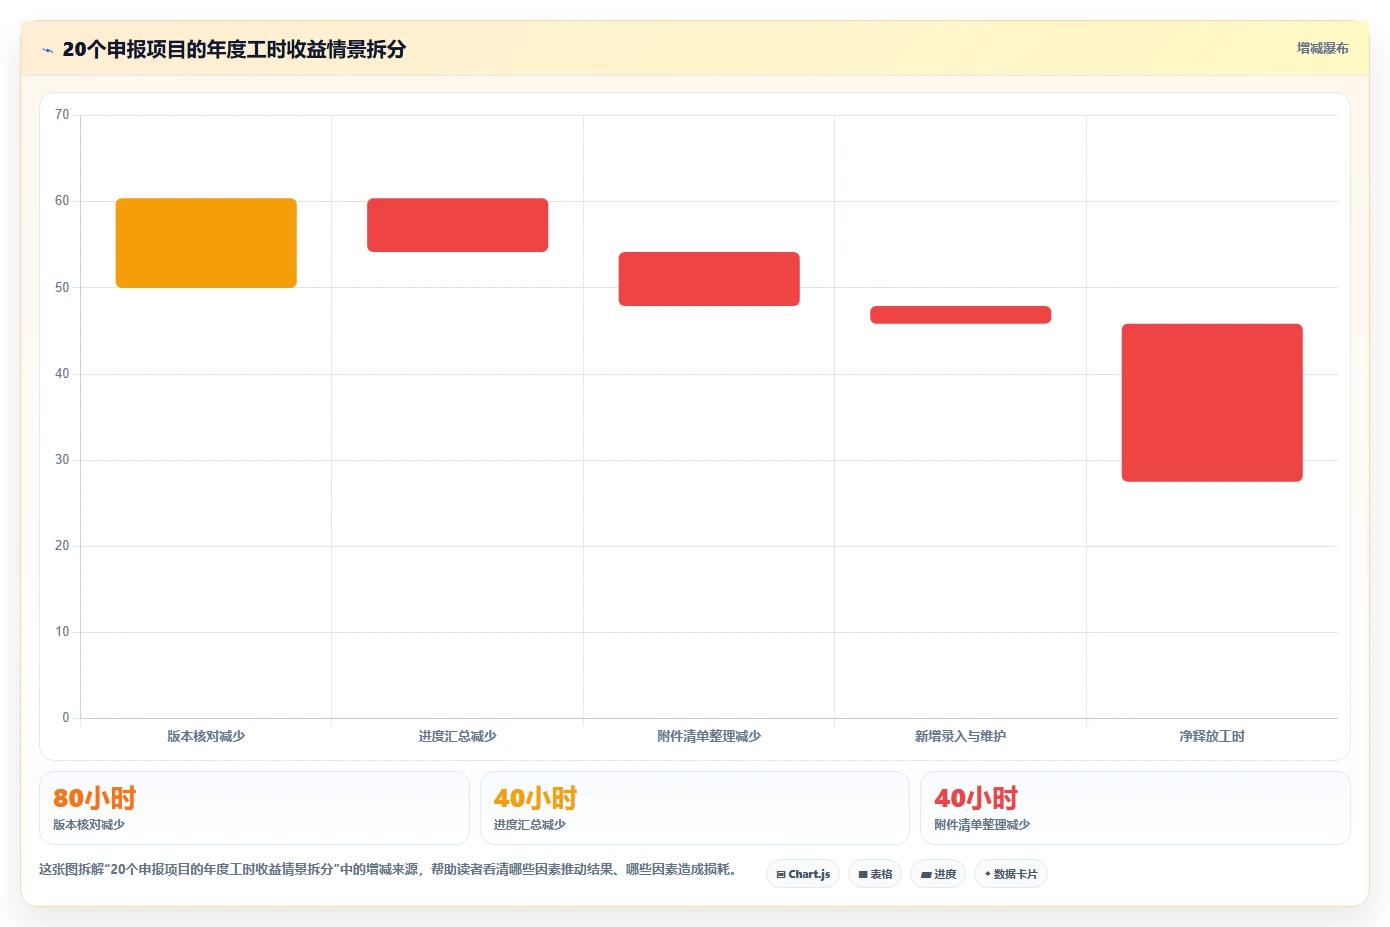Screen dimensions: 1390x927
Task: Click the orange 版本核对减少 bar
Action: [x=206, y=243]
